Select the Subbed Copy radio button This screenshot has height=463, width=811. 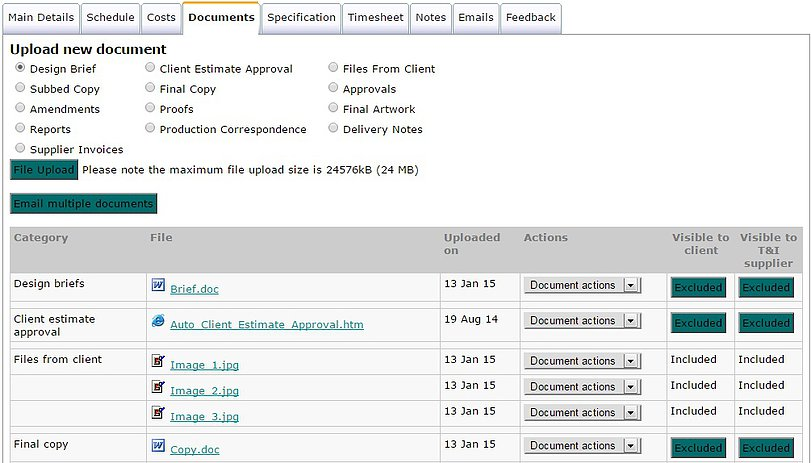[21, 89]
